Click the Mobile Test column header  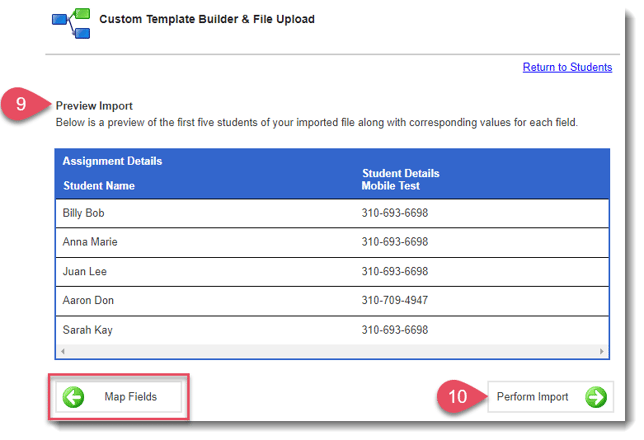coord(391,186)
